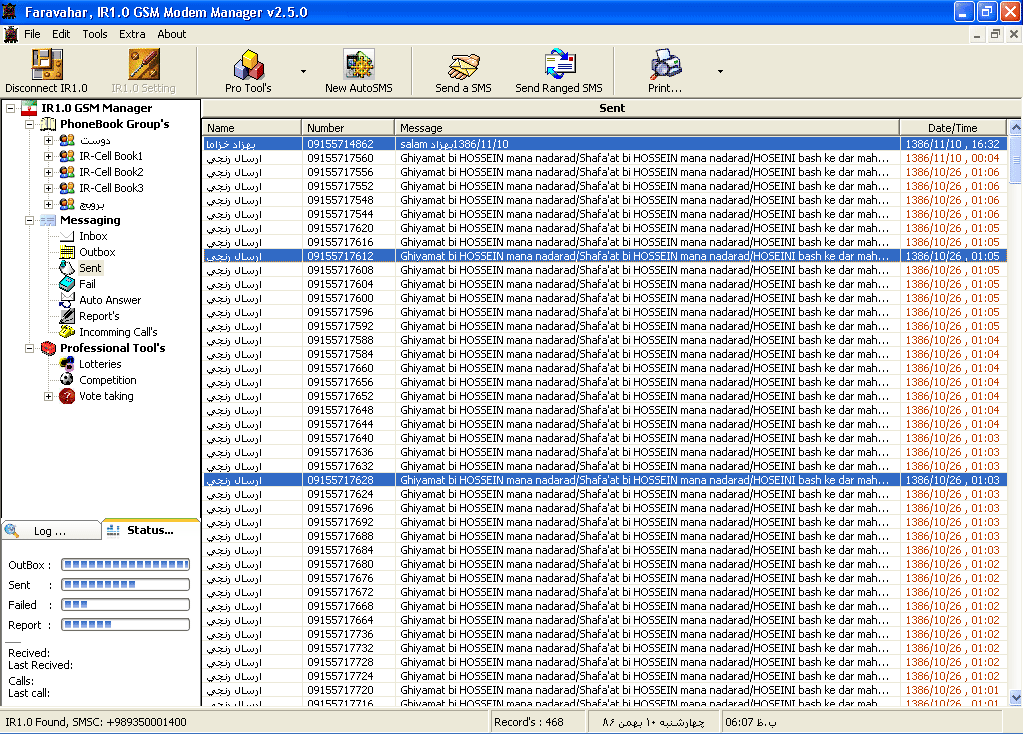This screenshot has height=734, width=1023.
Task: Select the Outbox folder icon
Action: 67,252
